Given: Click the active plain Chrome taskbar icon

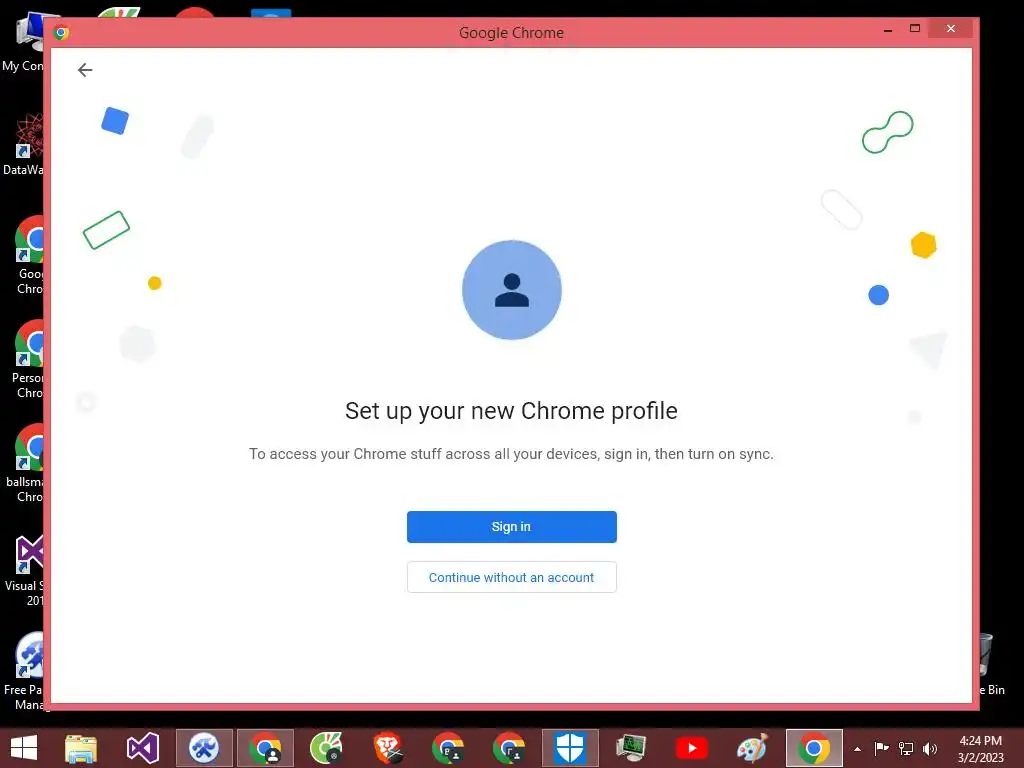Looking at the screenshot, I should 814,748.
